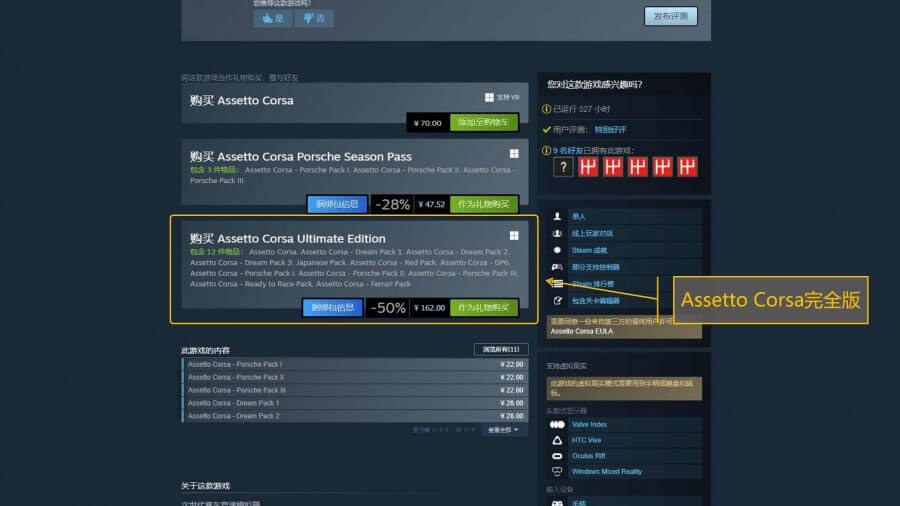Click Windows icon on Ultimate Edition box
The image size is (900, 506).
514,236
